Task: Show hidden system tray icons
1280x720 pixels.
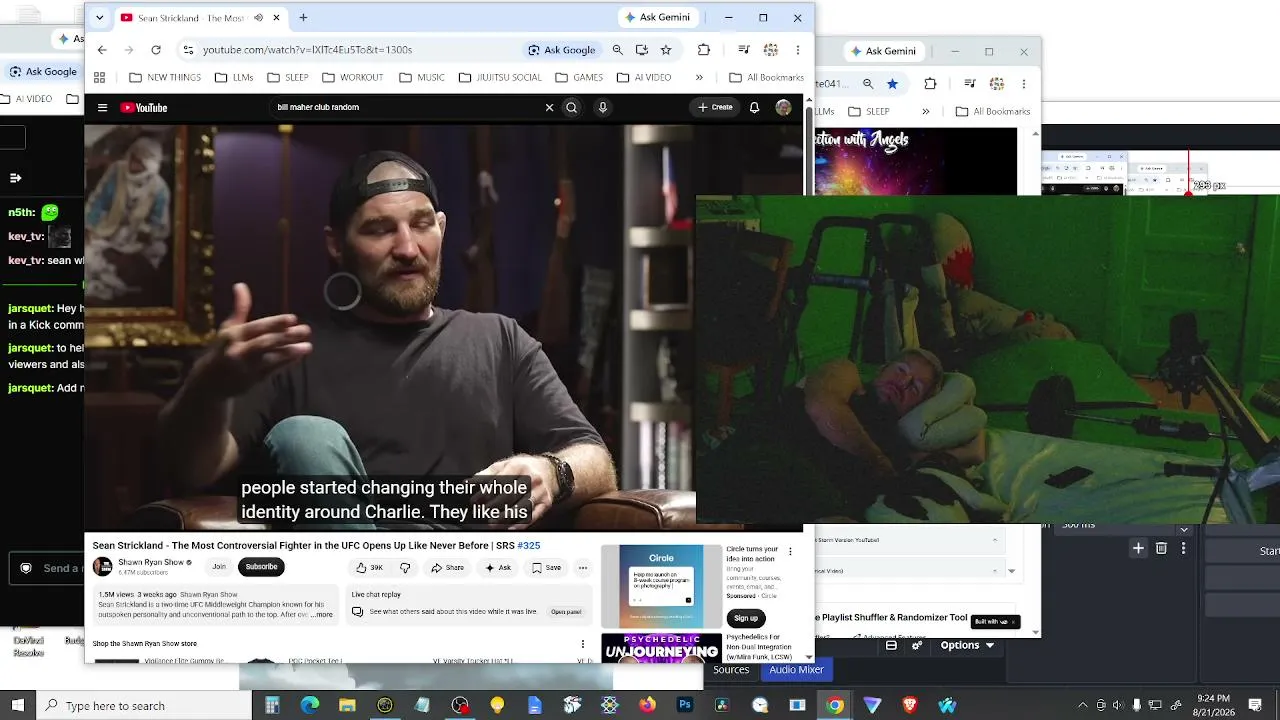Action: pyautogui.click(x=1083, y=706)
